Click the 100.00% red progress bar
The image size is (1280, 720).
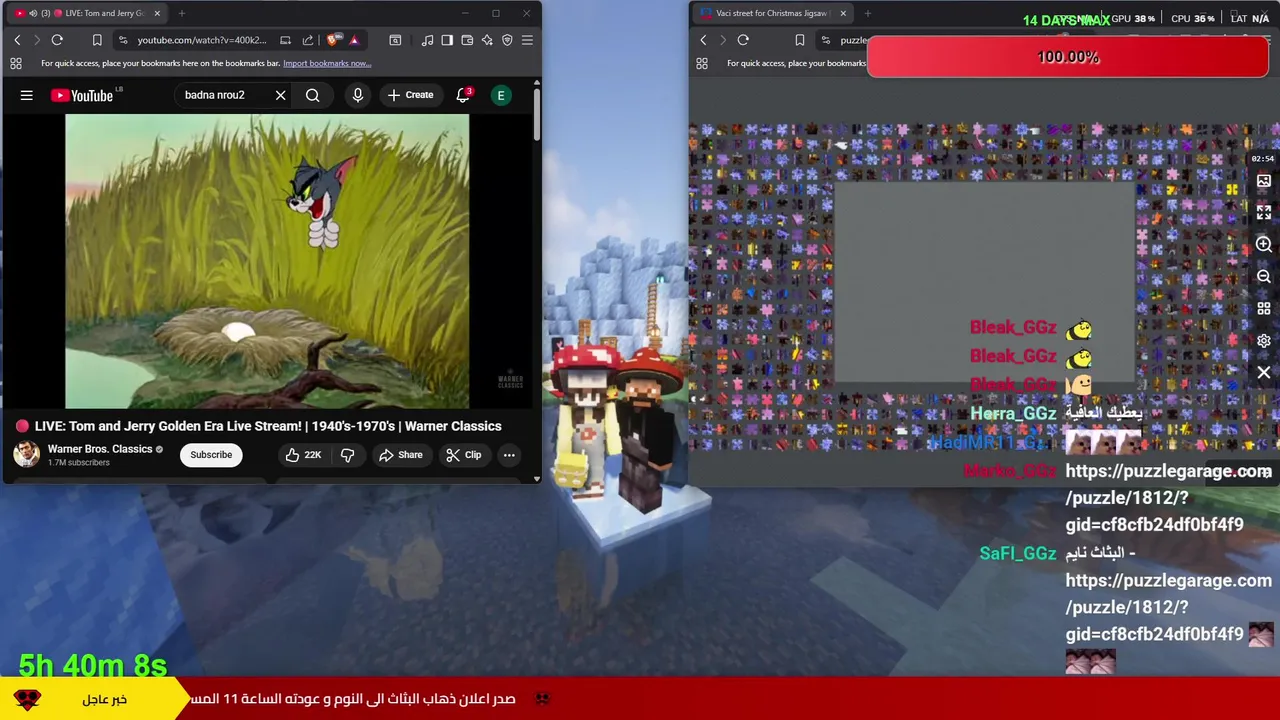[1068, 58]
